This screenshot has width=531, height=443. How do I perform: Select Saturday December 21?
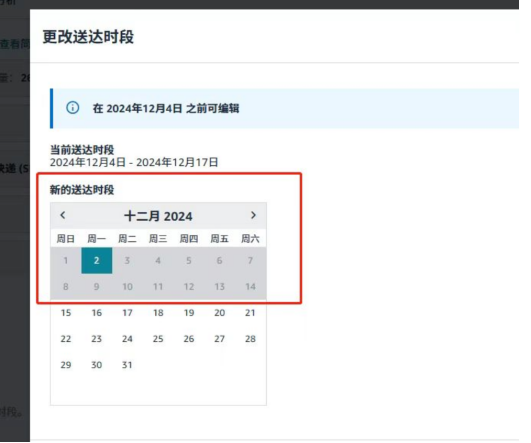[250, 313]
